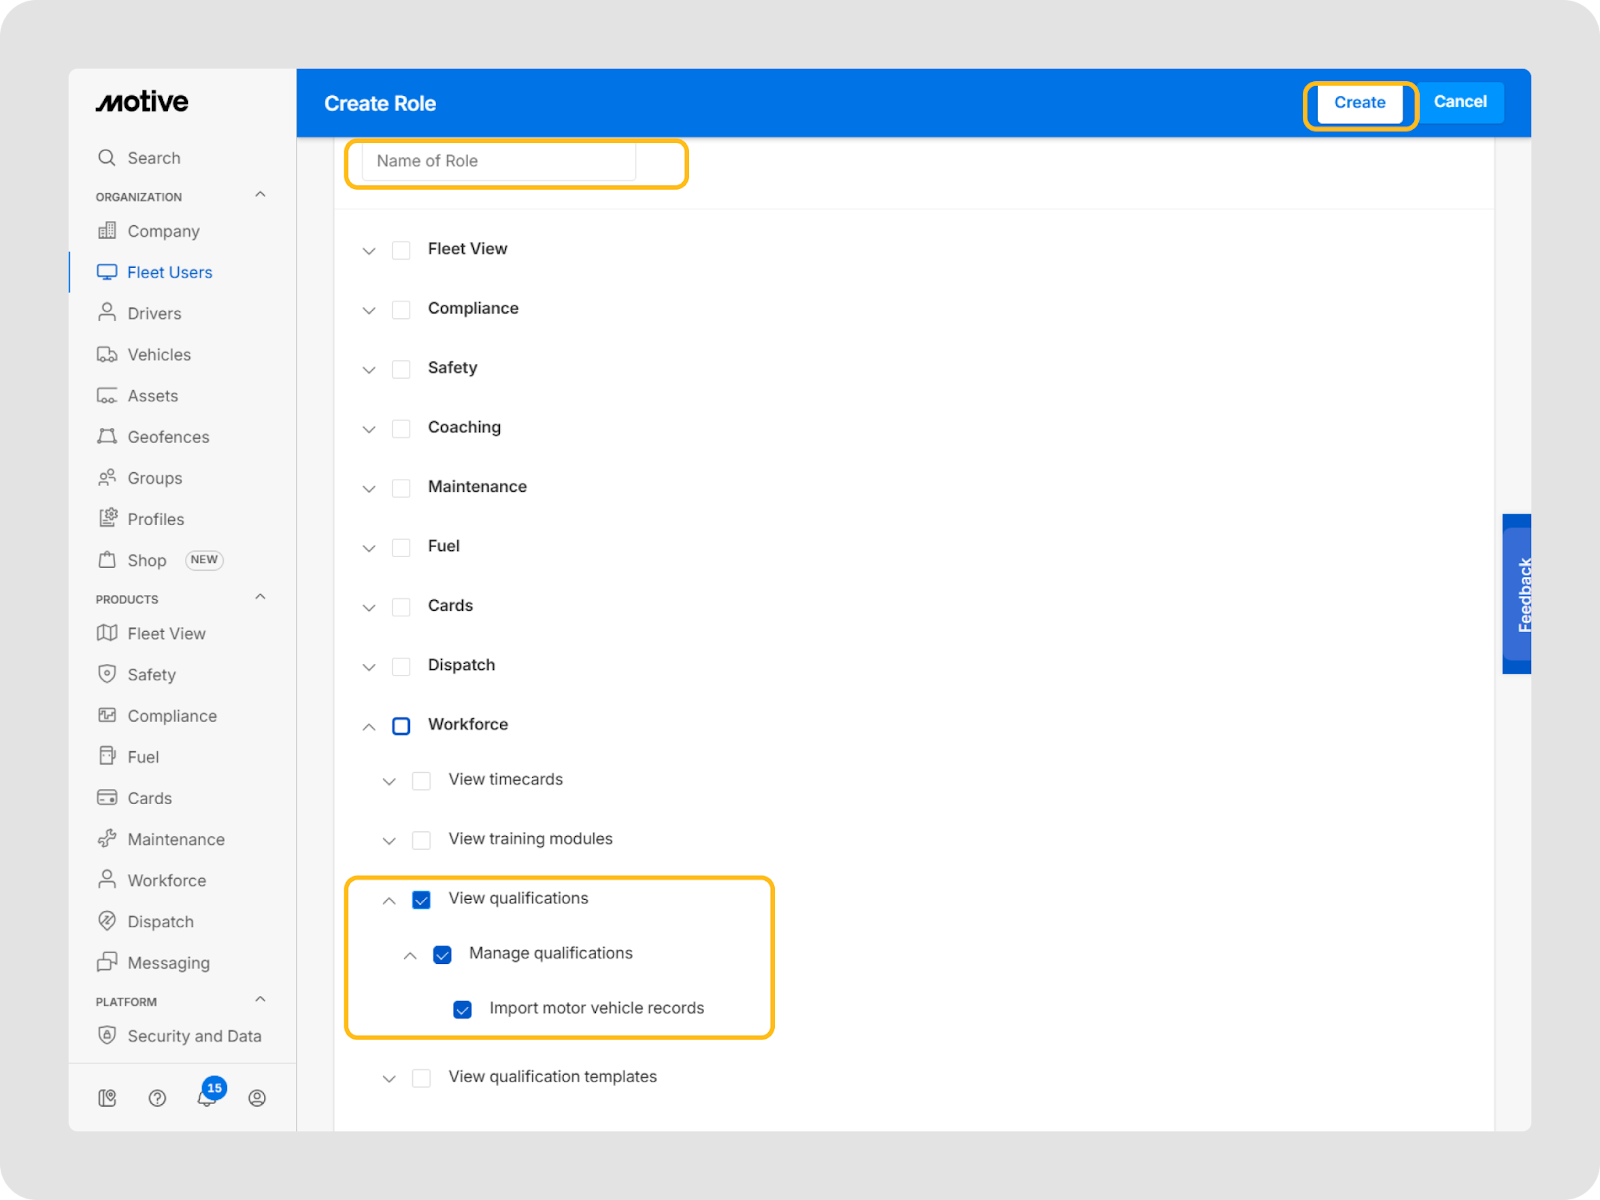Image resolution: width=1600 pixels, height=1200 pixels.
Task: Open the help question mark icon
Action: tap(157, 1098)
